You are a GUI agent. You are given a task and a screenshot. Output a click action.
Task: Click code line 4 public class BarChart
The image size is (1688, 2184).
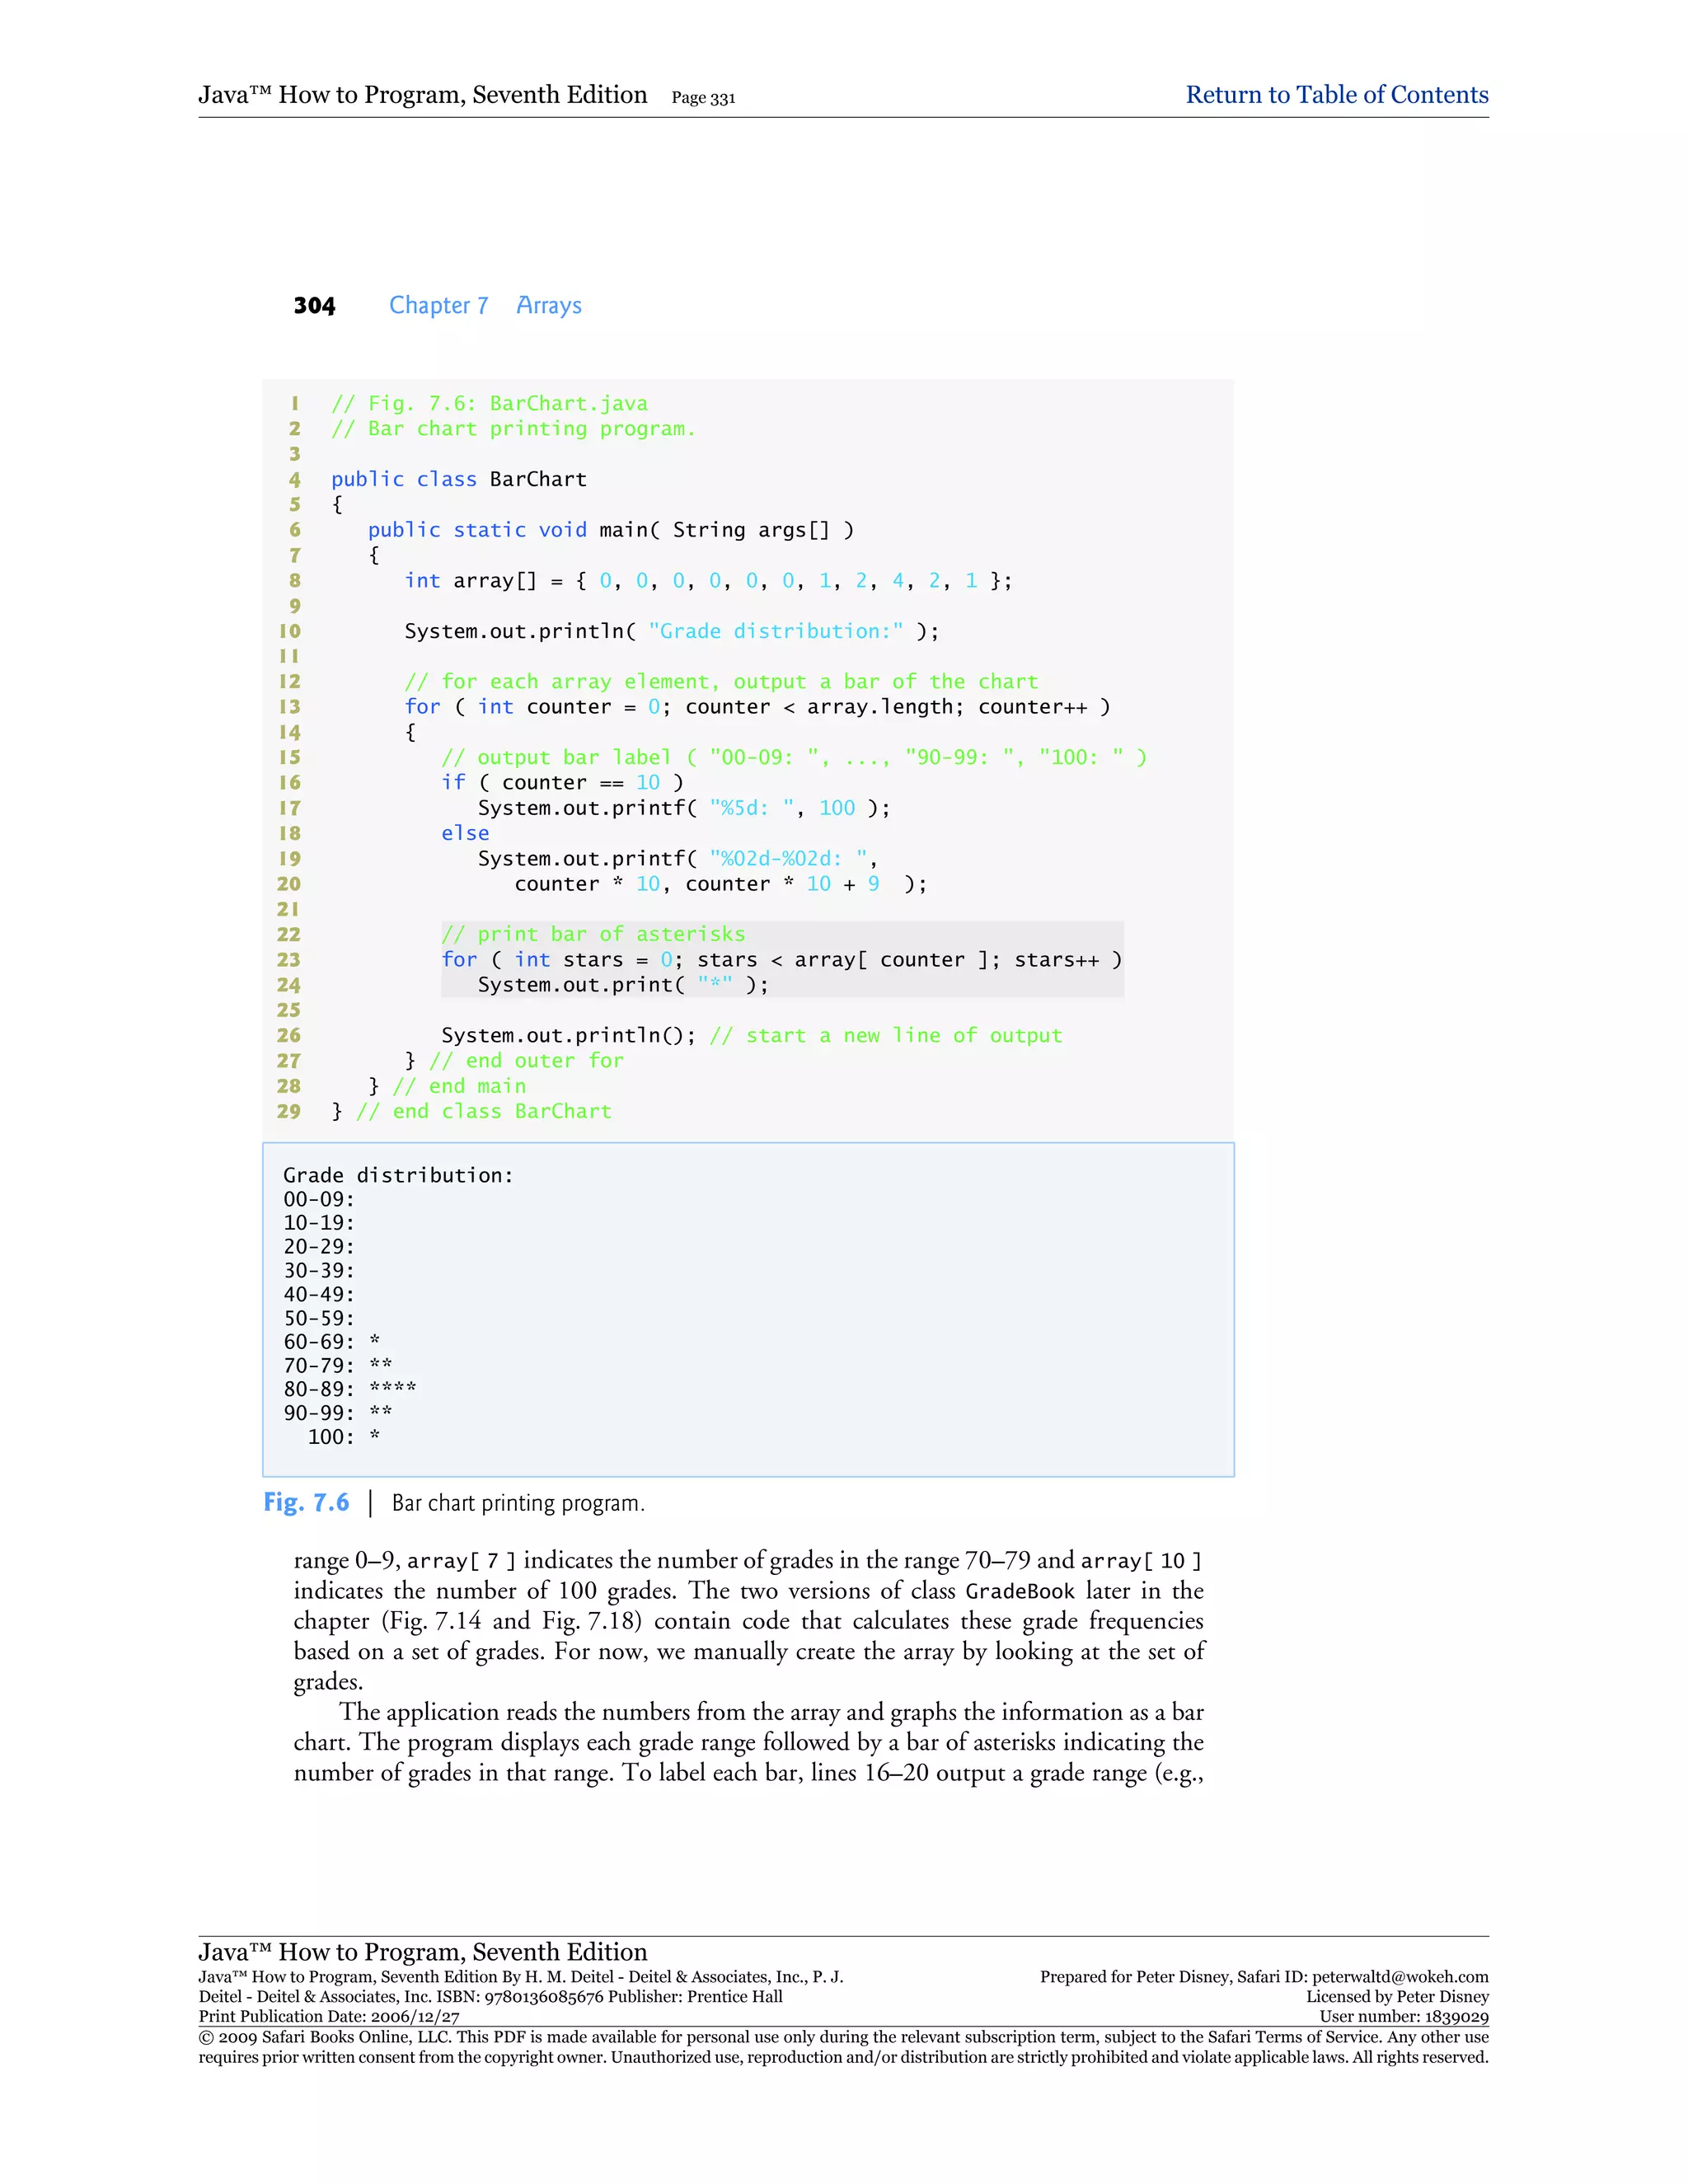[458, 479]
